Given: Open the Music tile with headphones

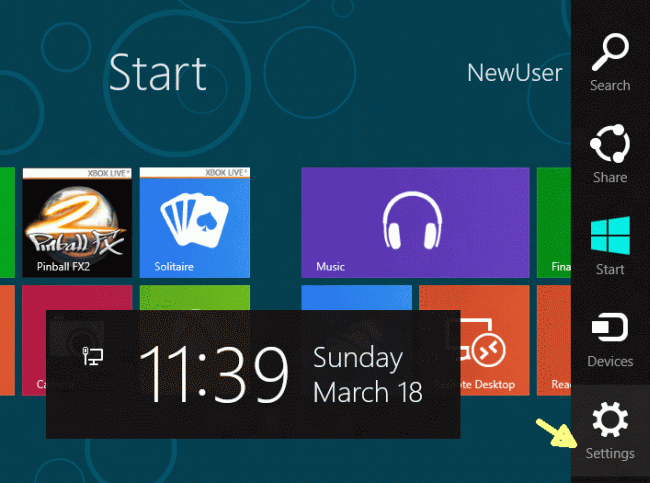Looking at the screenshot, I should click(415, 223).
